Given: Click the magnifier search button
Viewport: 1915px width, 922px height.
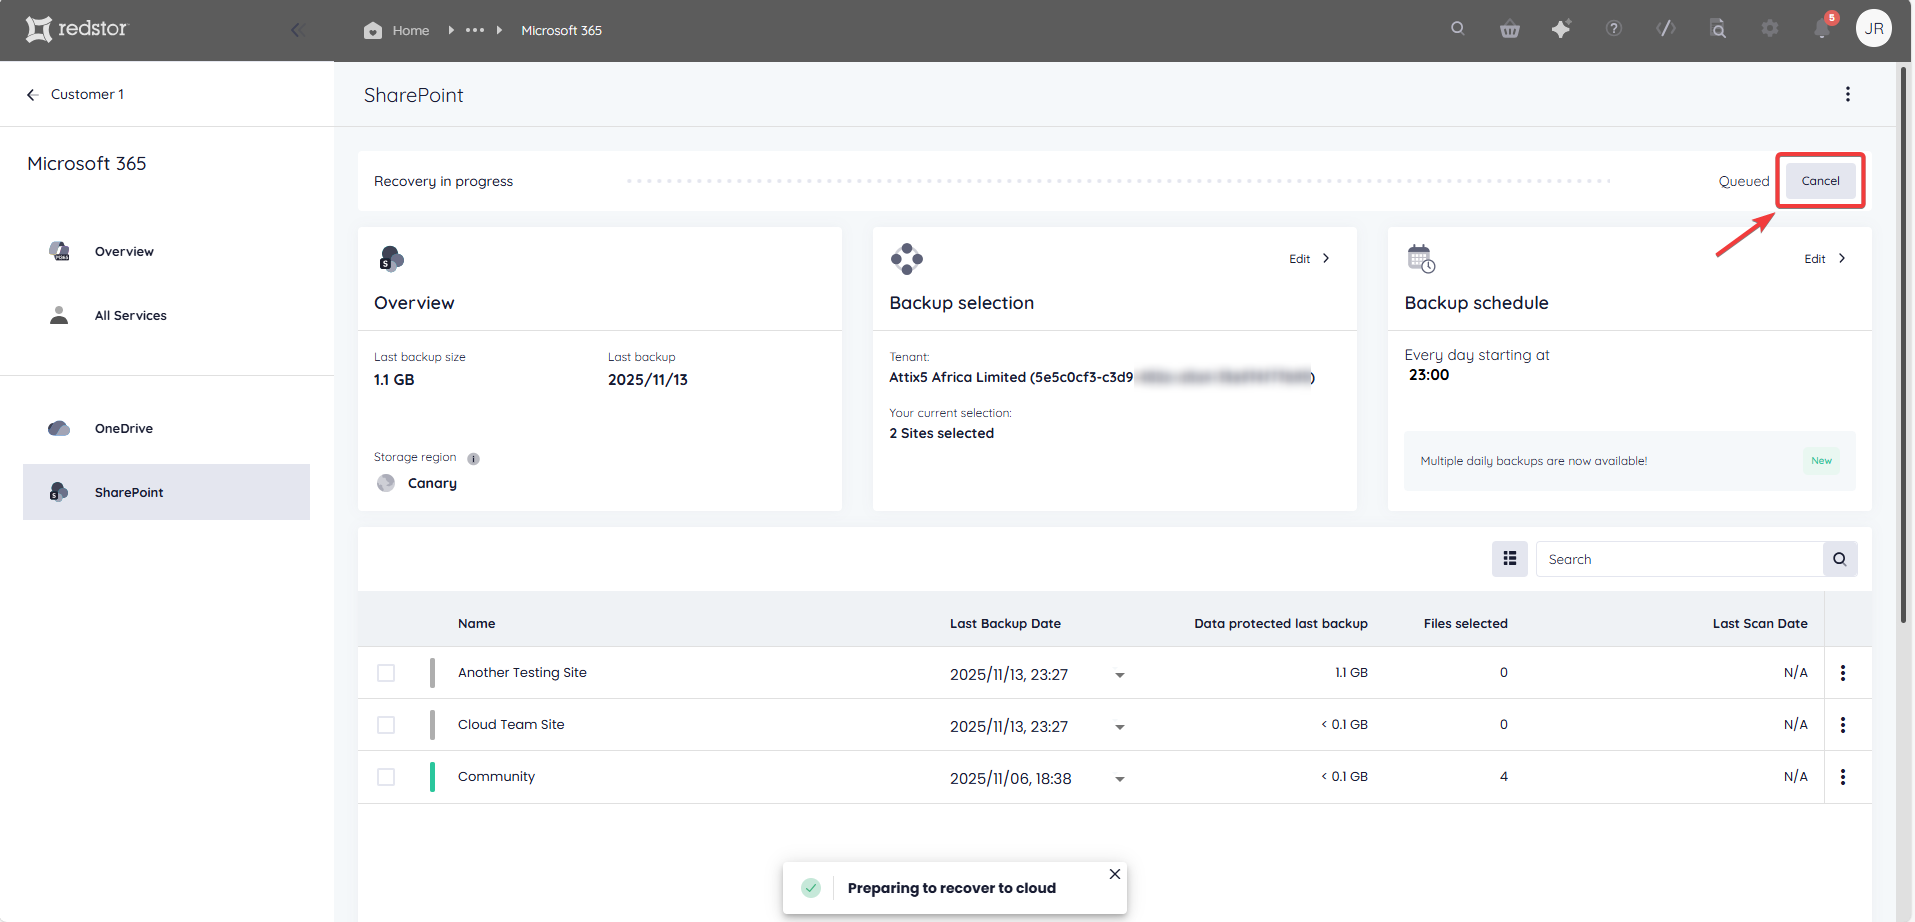Looking at the screenshot, I should pos(1840,559).
